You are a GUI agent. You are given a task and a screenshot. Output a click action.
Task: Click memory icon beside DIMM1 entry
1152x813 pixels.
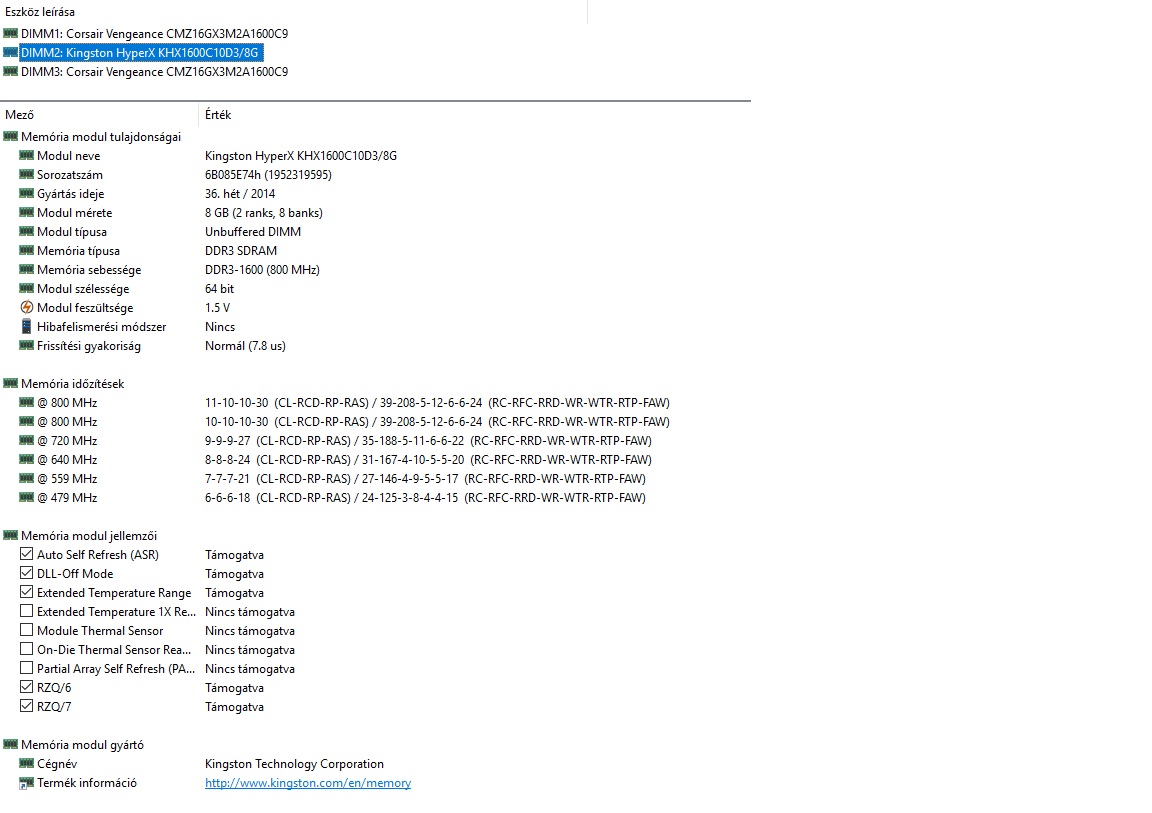[10, 34]
